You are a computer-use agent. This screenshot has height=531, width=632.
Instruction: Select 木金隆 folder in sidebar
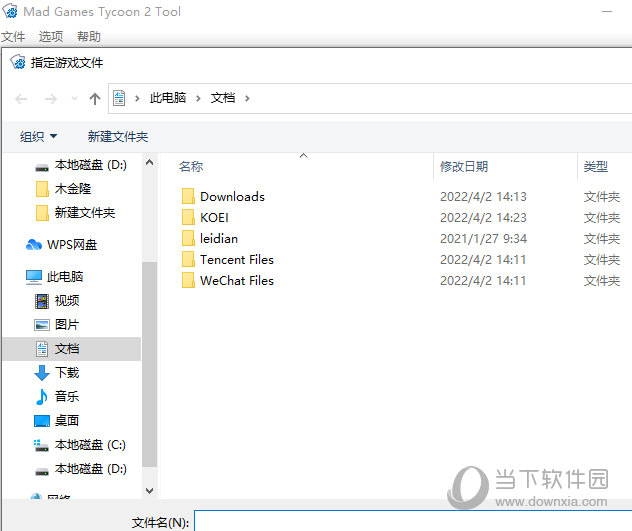point(64,189)
